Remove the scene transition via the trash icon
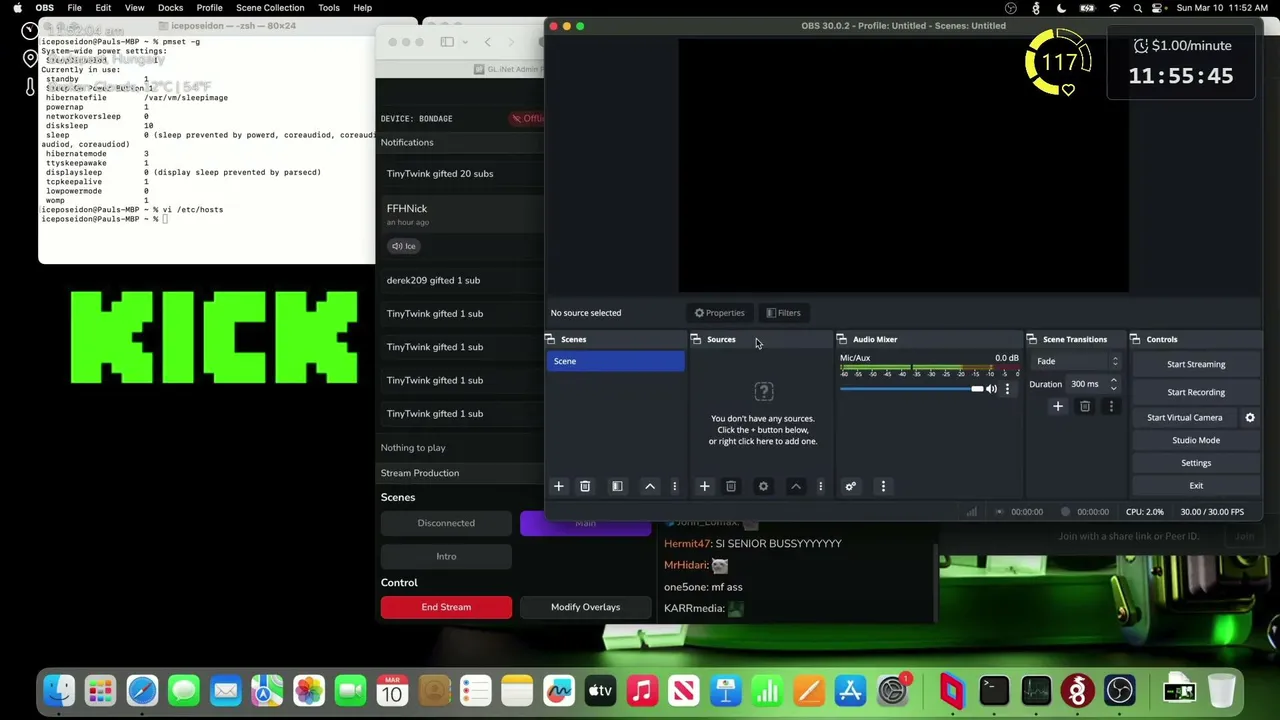 click(x=1085, y=406)
